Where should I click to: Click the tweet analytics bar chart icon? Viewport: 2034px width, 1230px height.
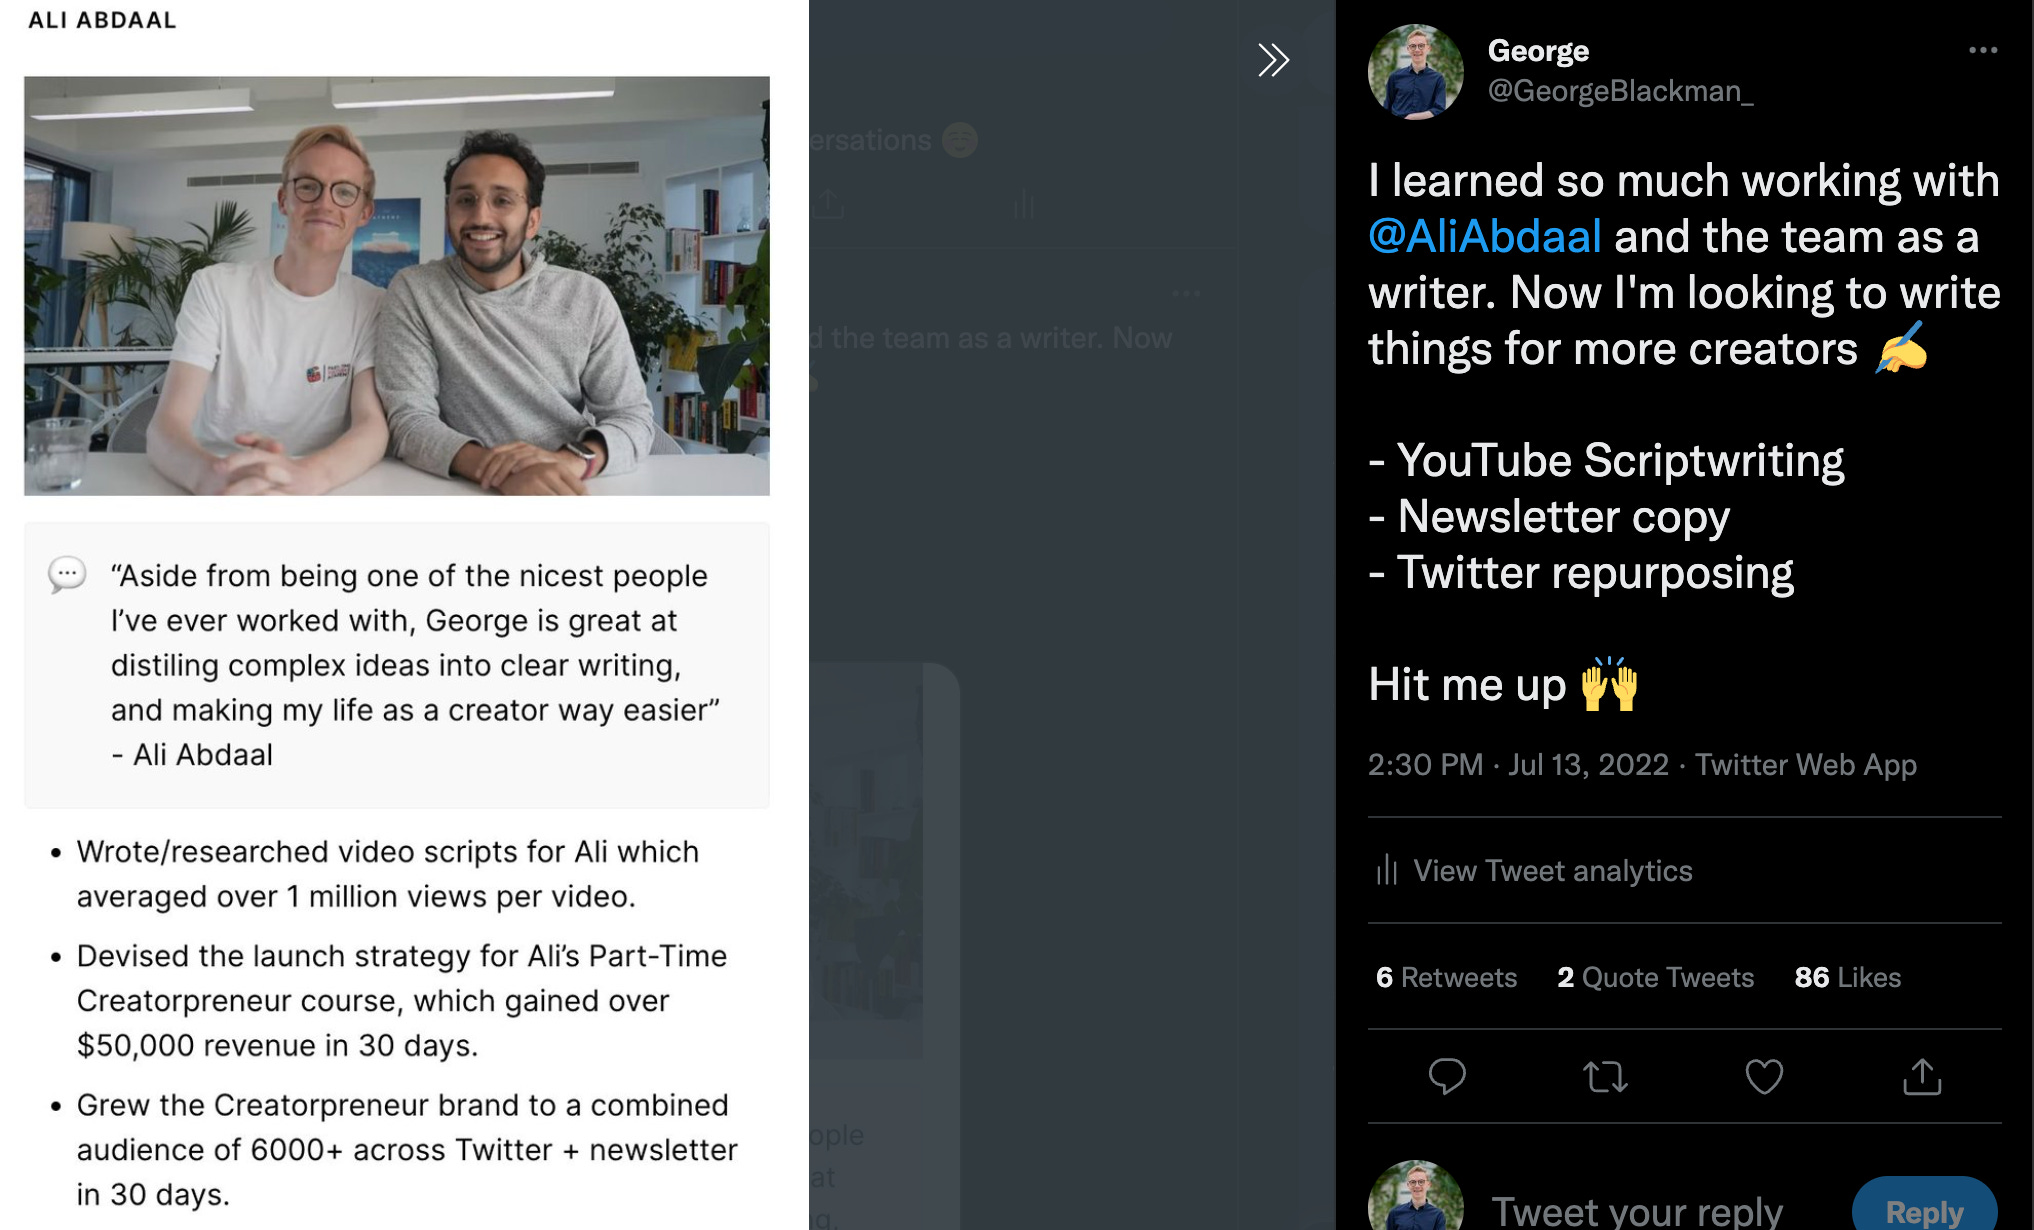[x=1386, y=870]
